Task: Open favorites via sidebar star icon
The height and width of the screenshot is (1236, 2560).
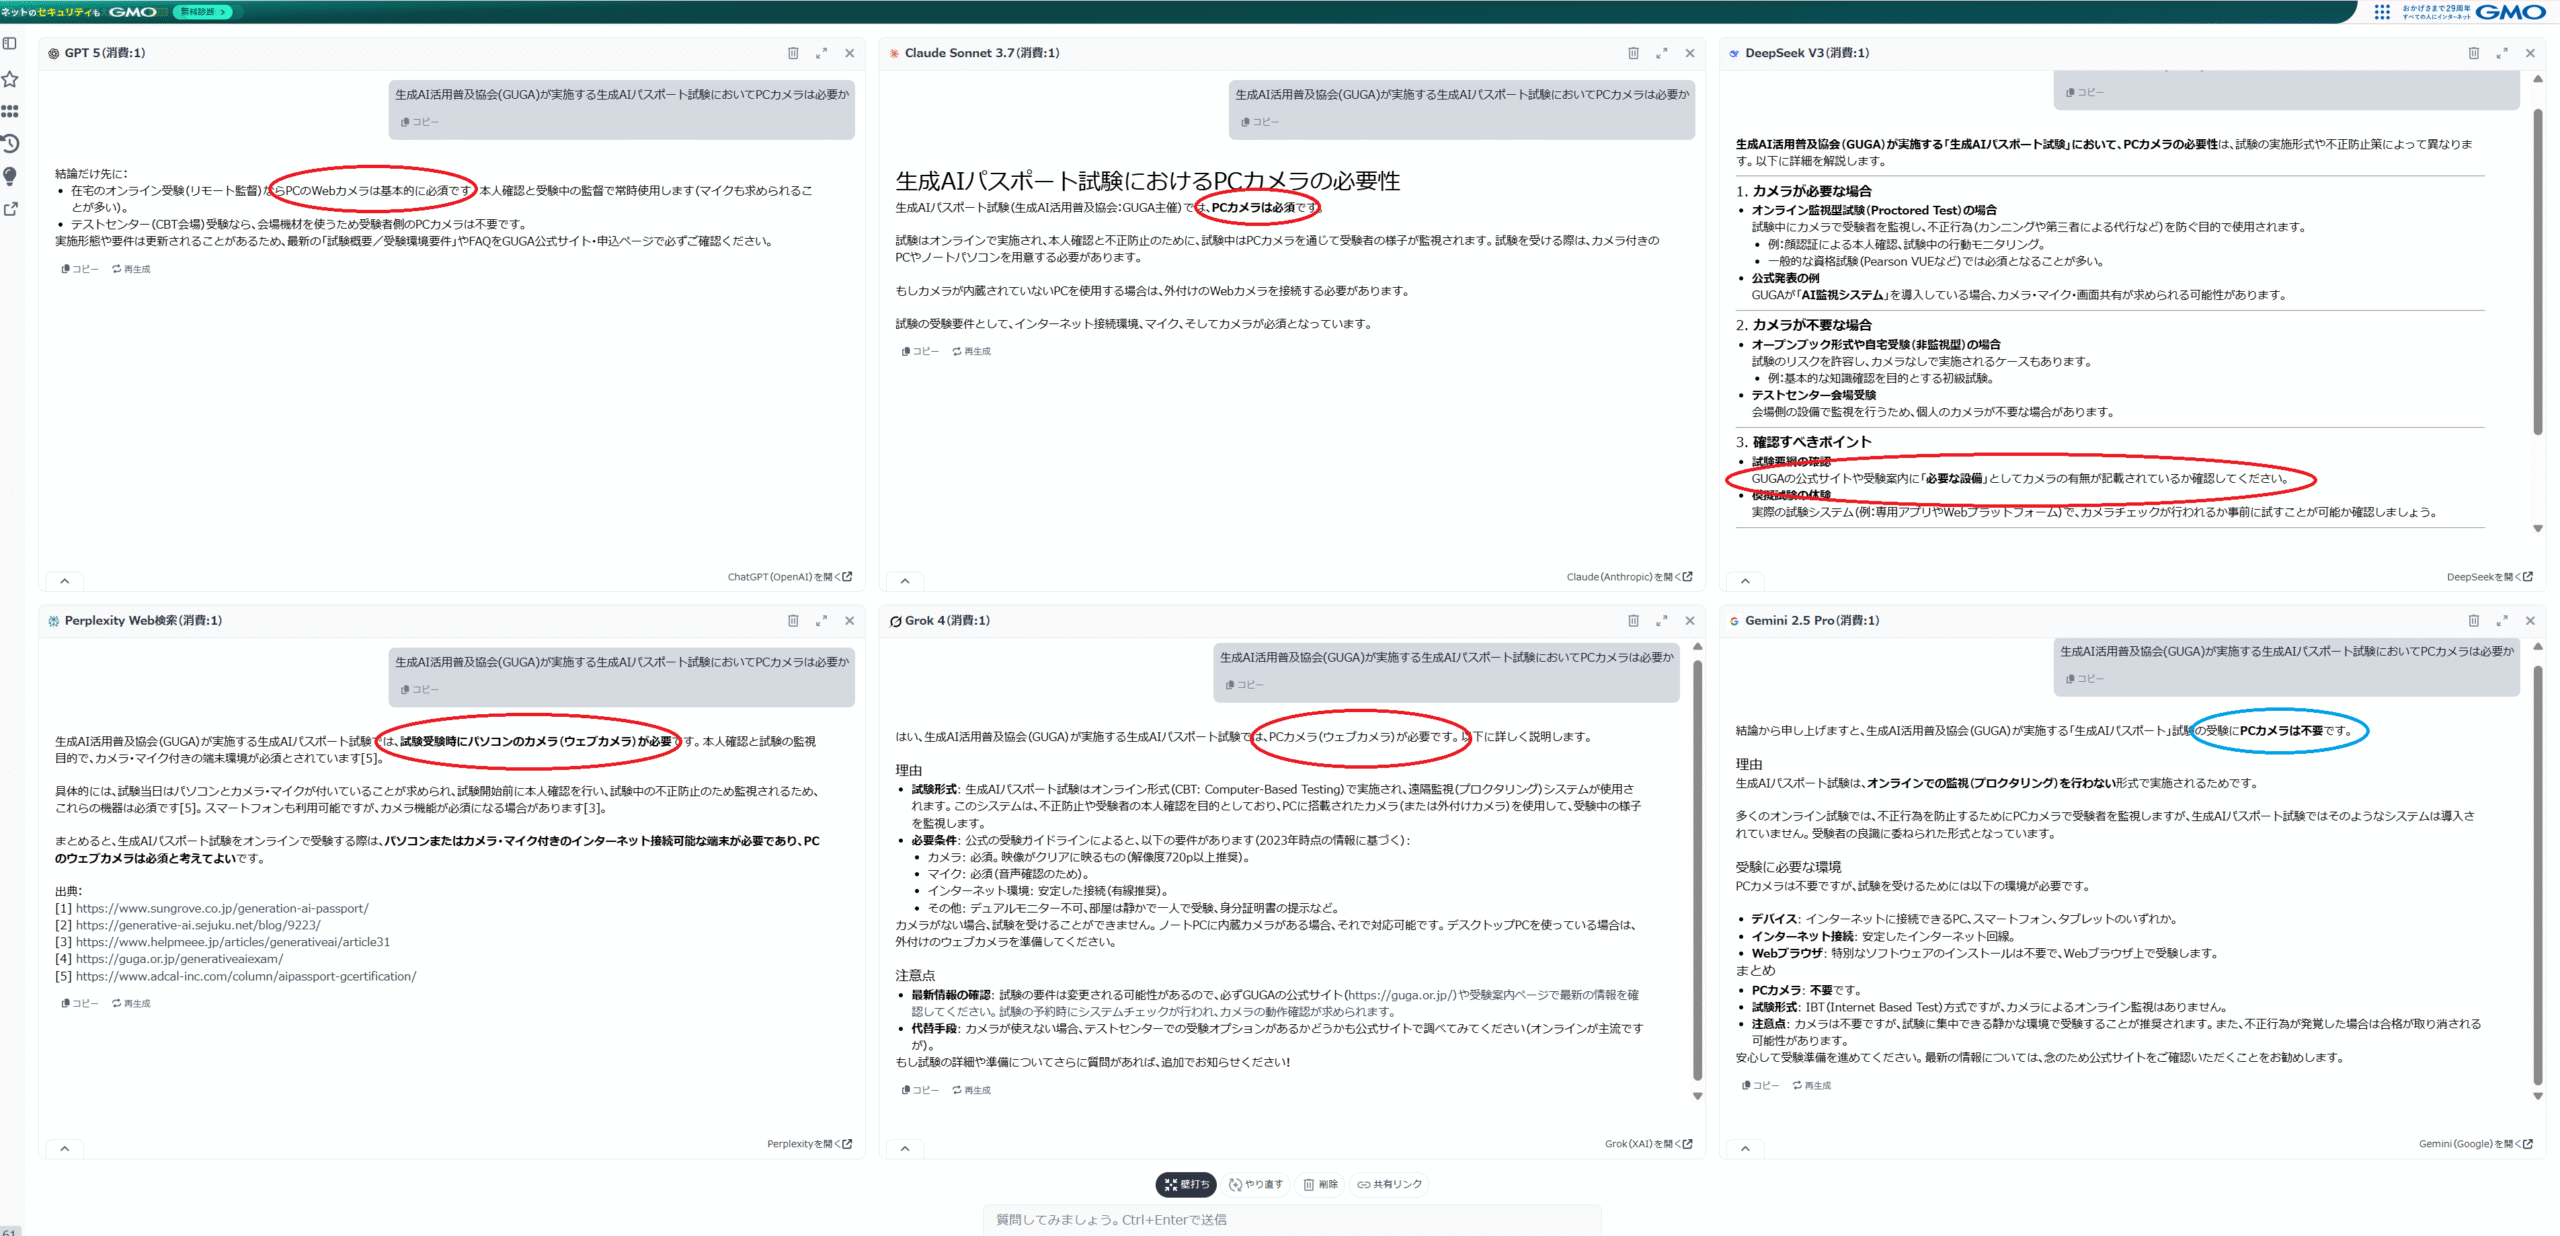Action: click(10, 79)
